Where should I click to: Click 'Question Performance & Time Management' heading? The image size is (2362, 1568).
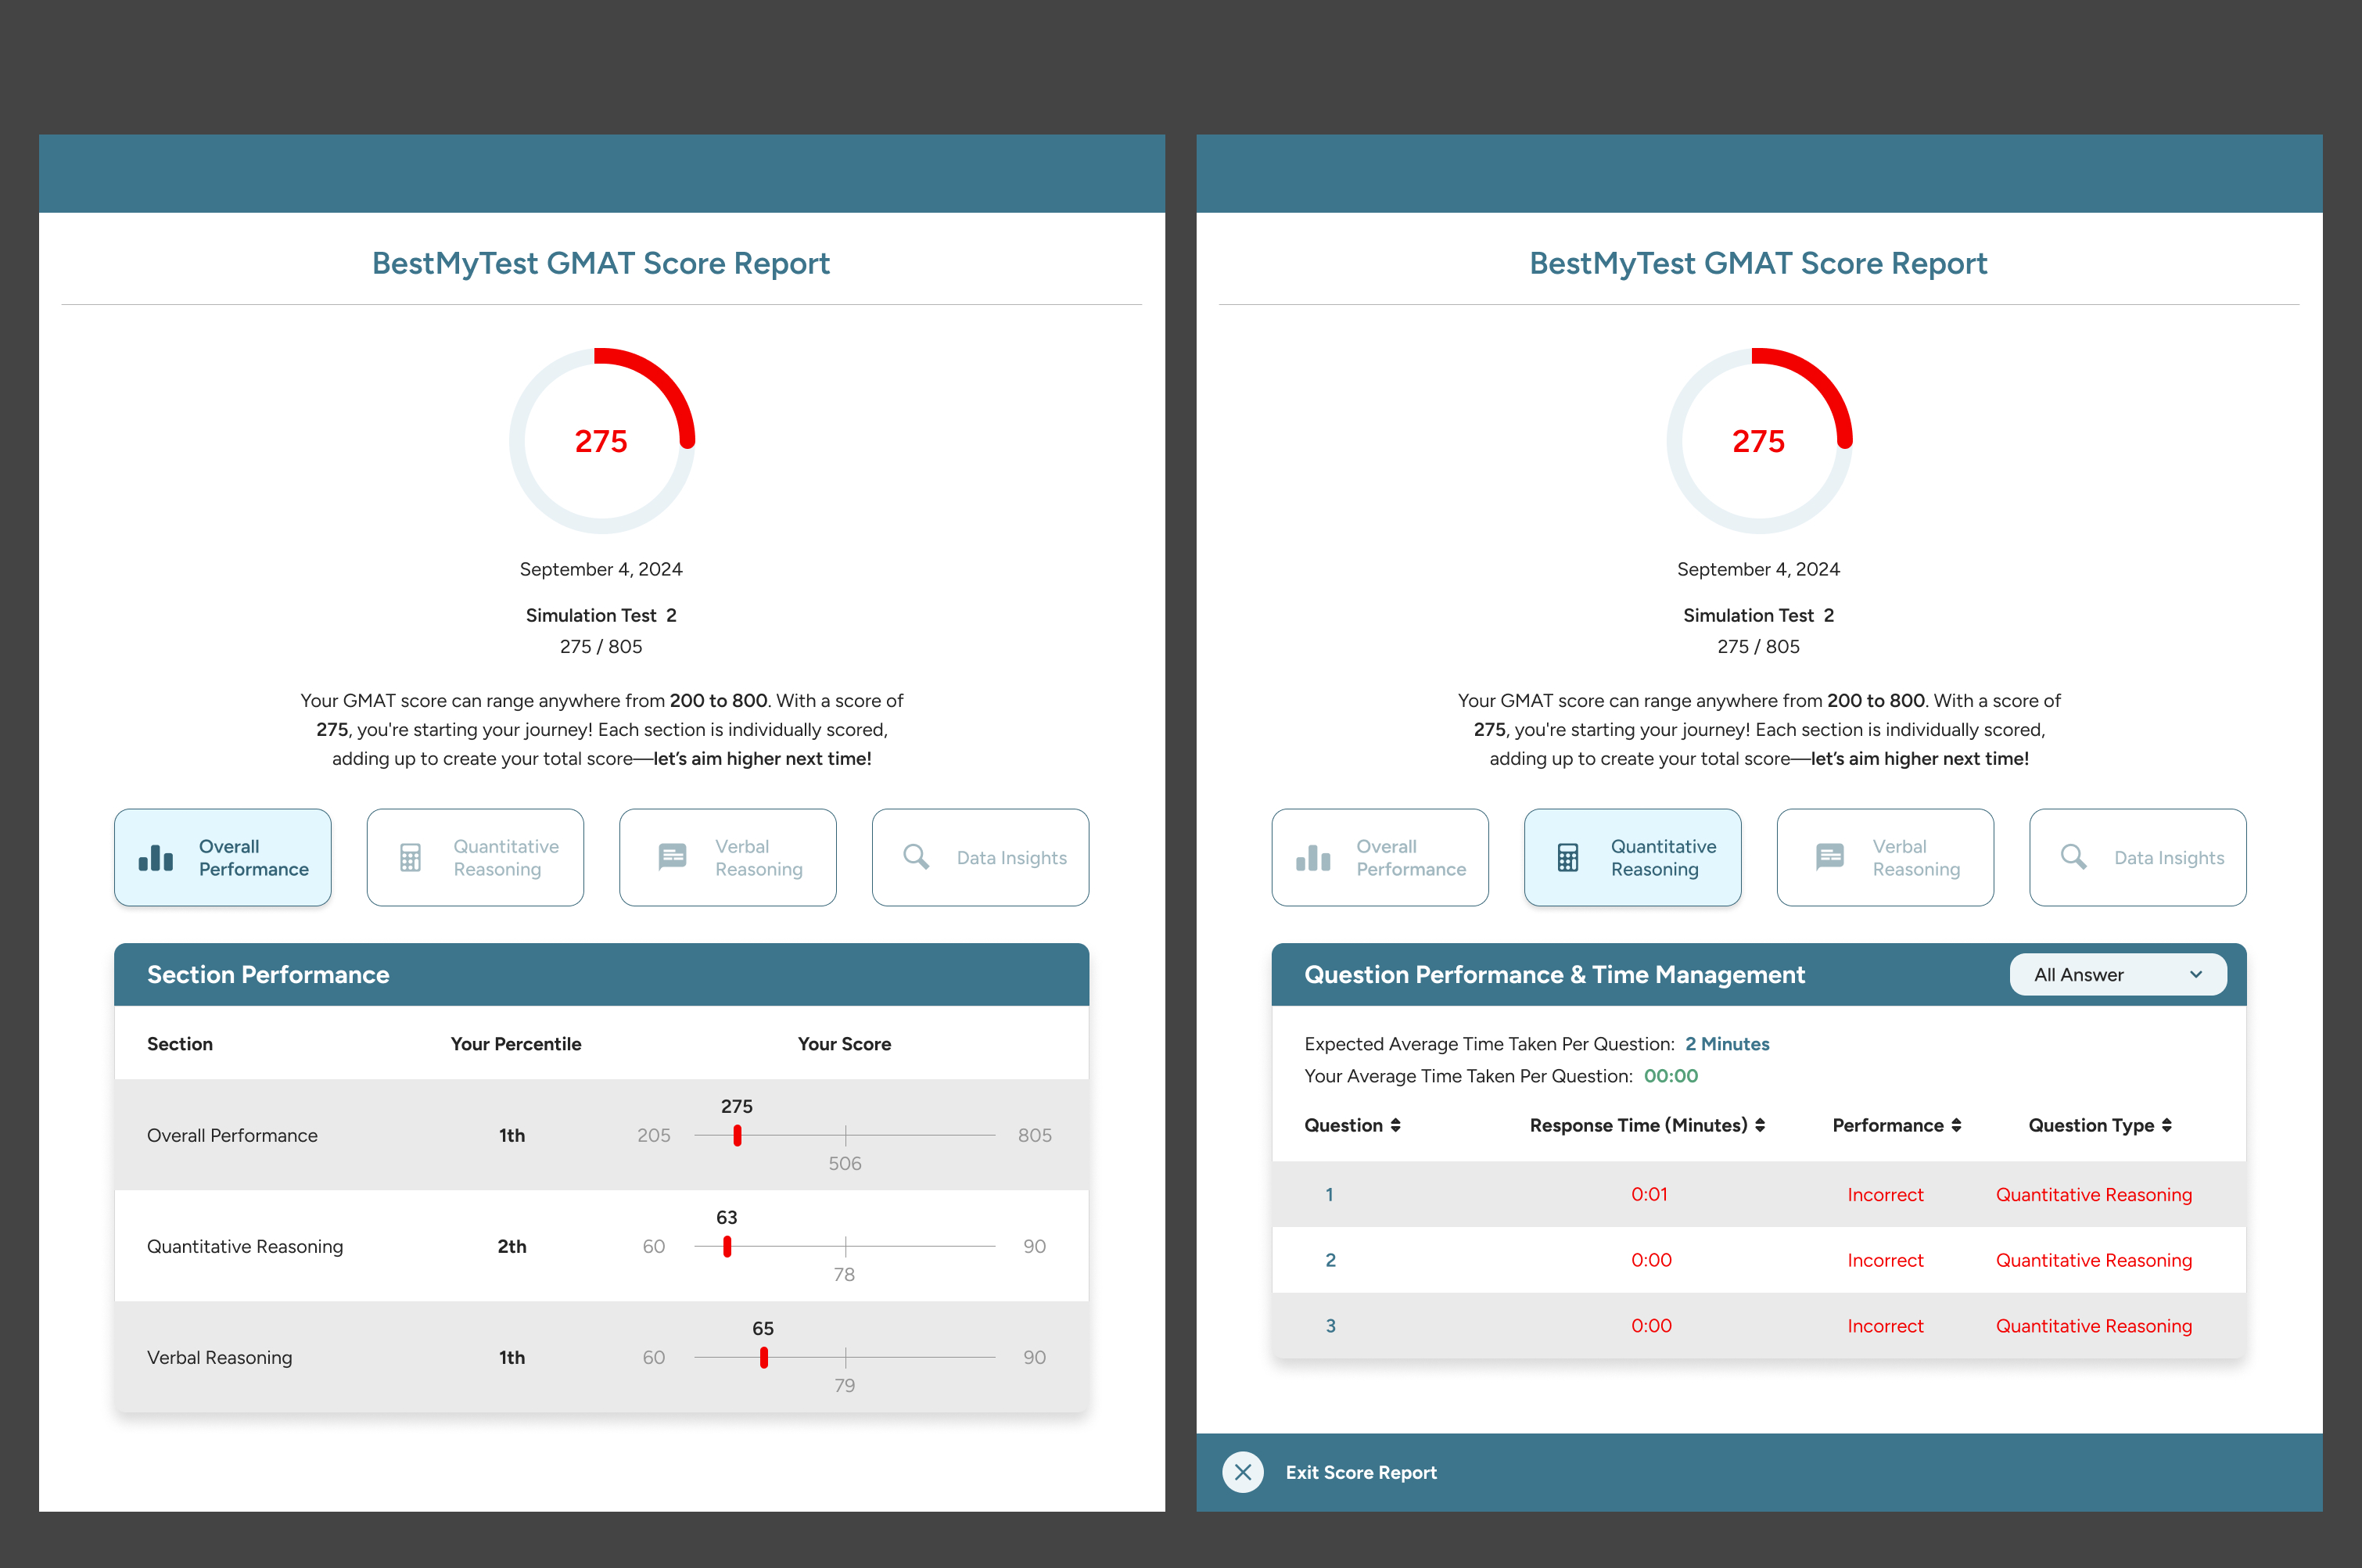coord(1555,975)
